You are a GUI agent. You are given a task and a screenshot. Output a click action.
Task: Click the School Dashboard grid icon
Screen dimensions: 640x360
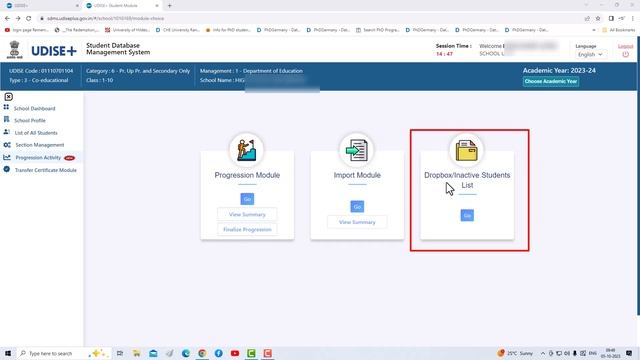click(6, 107)
